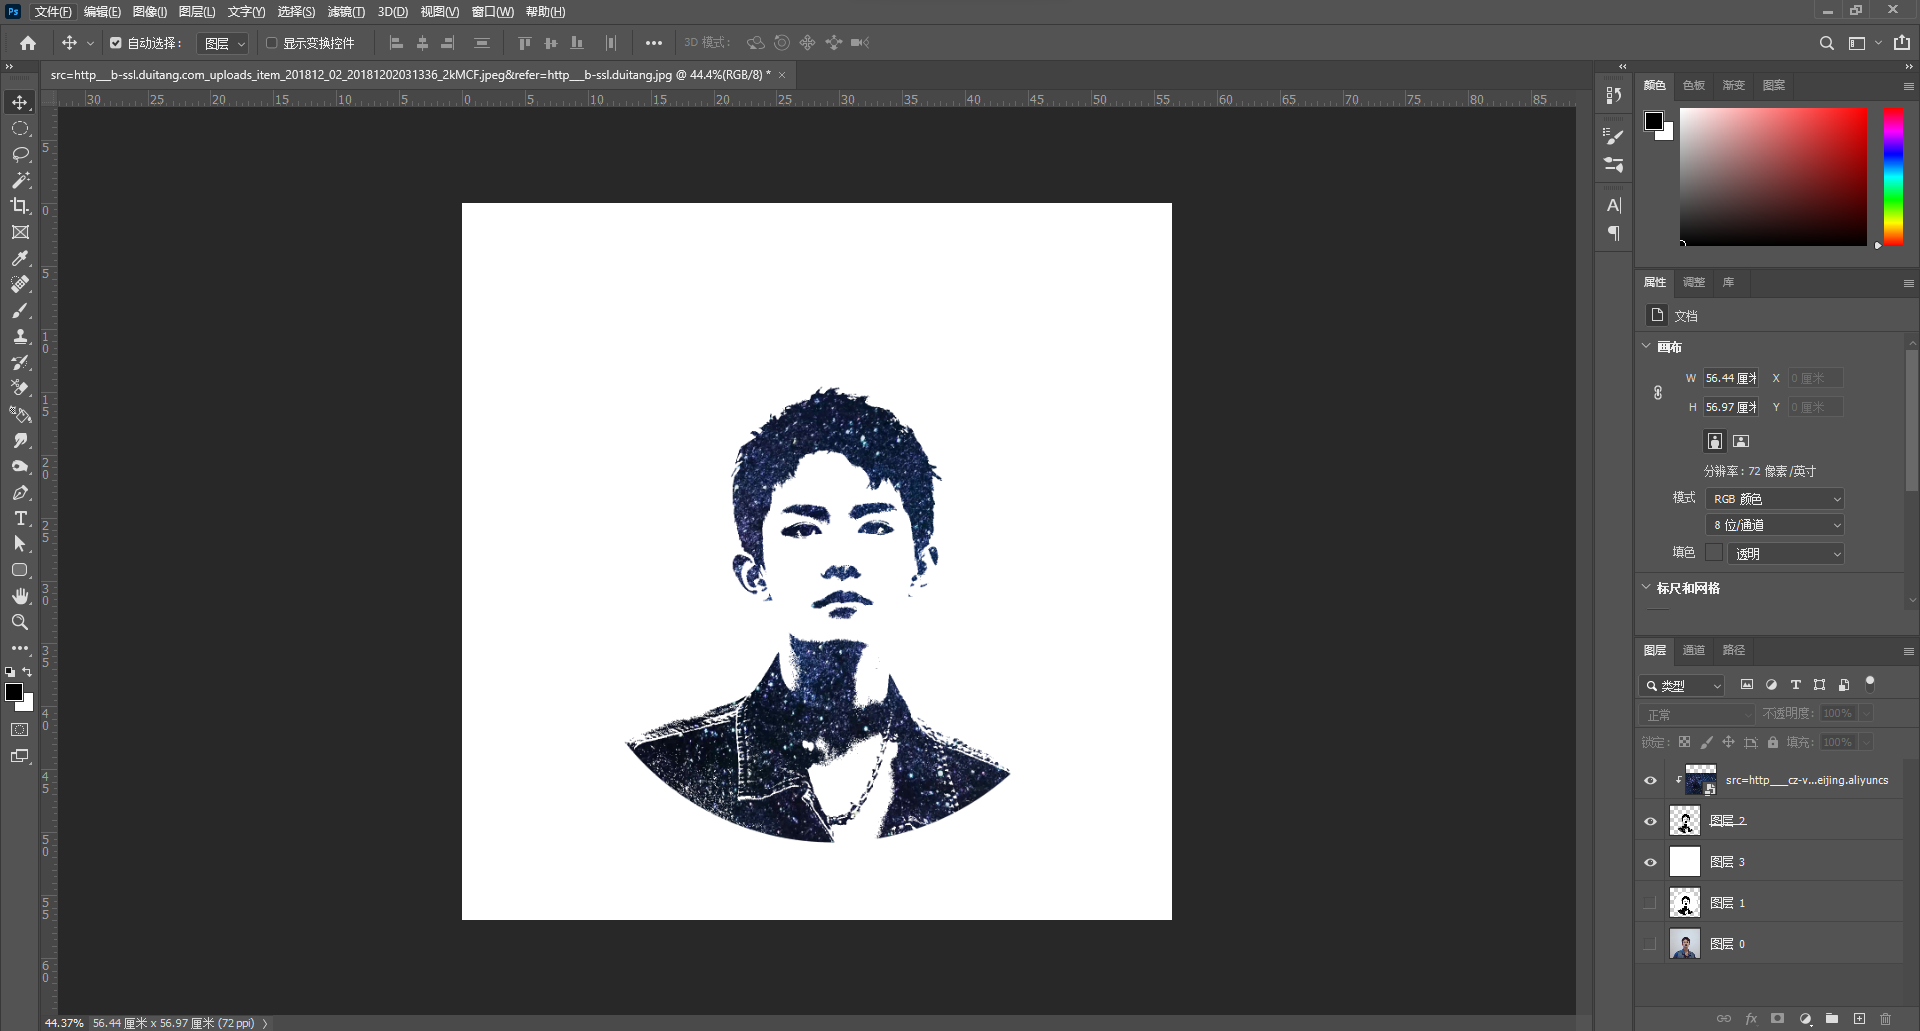Collapse the 标尺和网格 section
The height and width of the screenshot is (1031, 1920).
(x=1647, y=587)
